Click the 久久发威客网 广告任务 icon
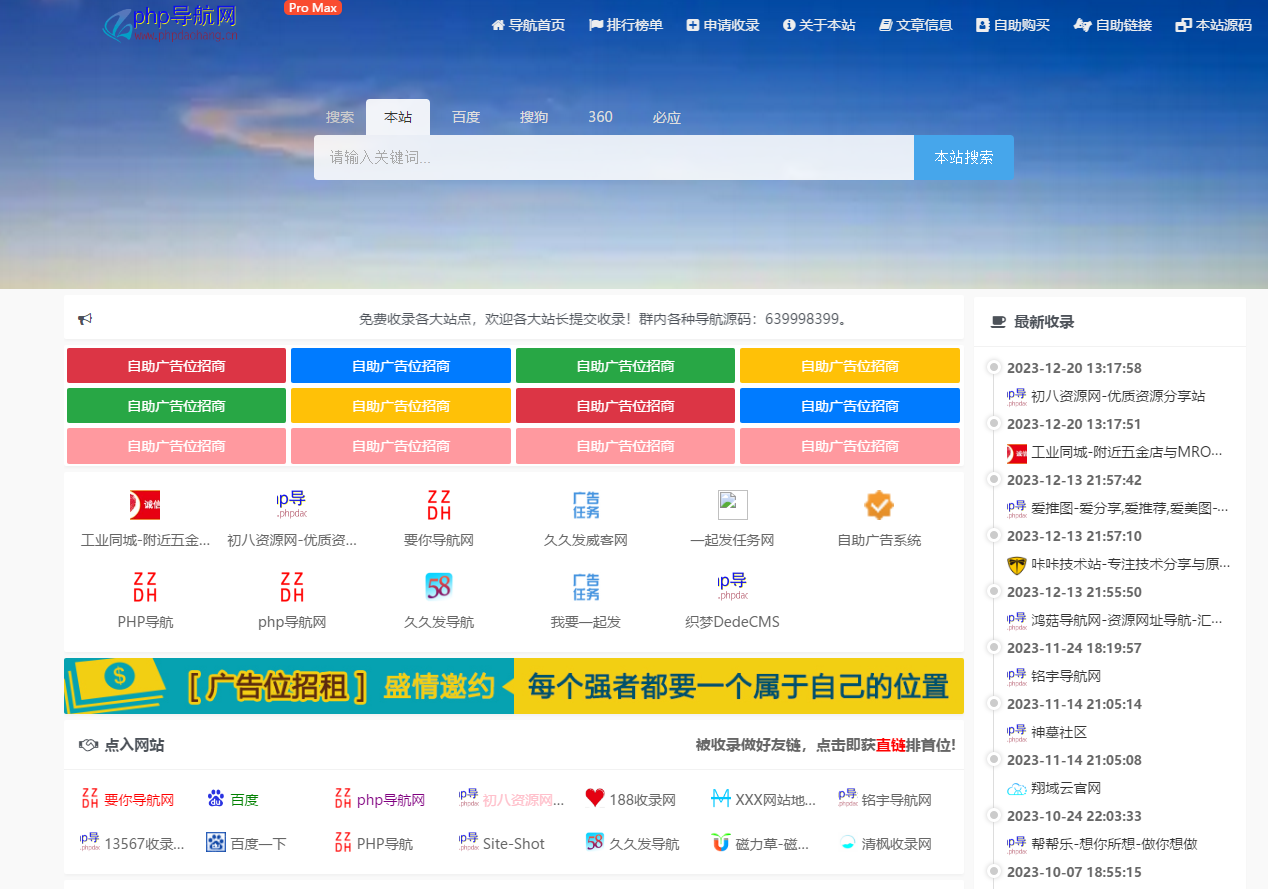Viewport: 1268px width, 889px height. [585, 505]
